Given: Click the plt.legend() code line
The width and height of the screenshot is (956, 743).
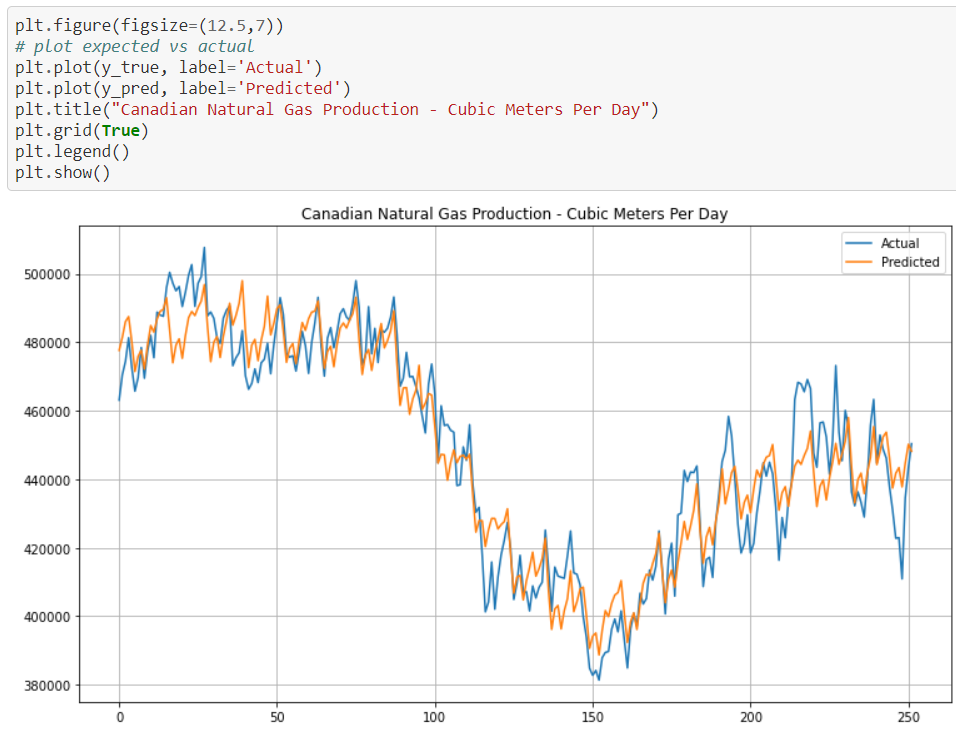Looking at the screenshot, I should click(x=73, y=152).
